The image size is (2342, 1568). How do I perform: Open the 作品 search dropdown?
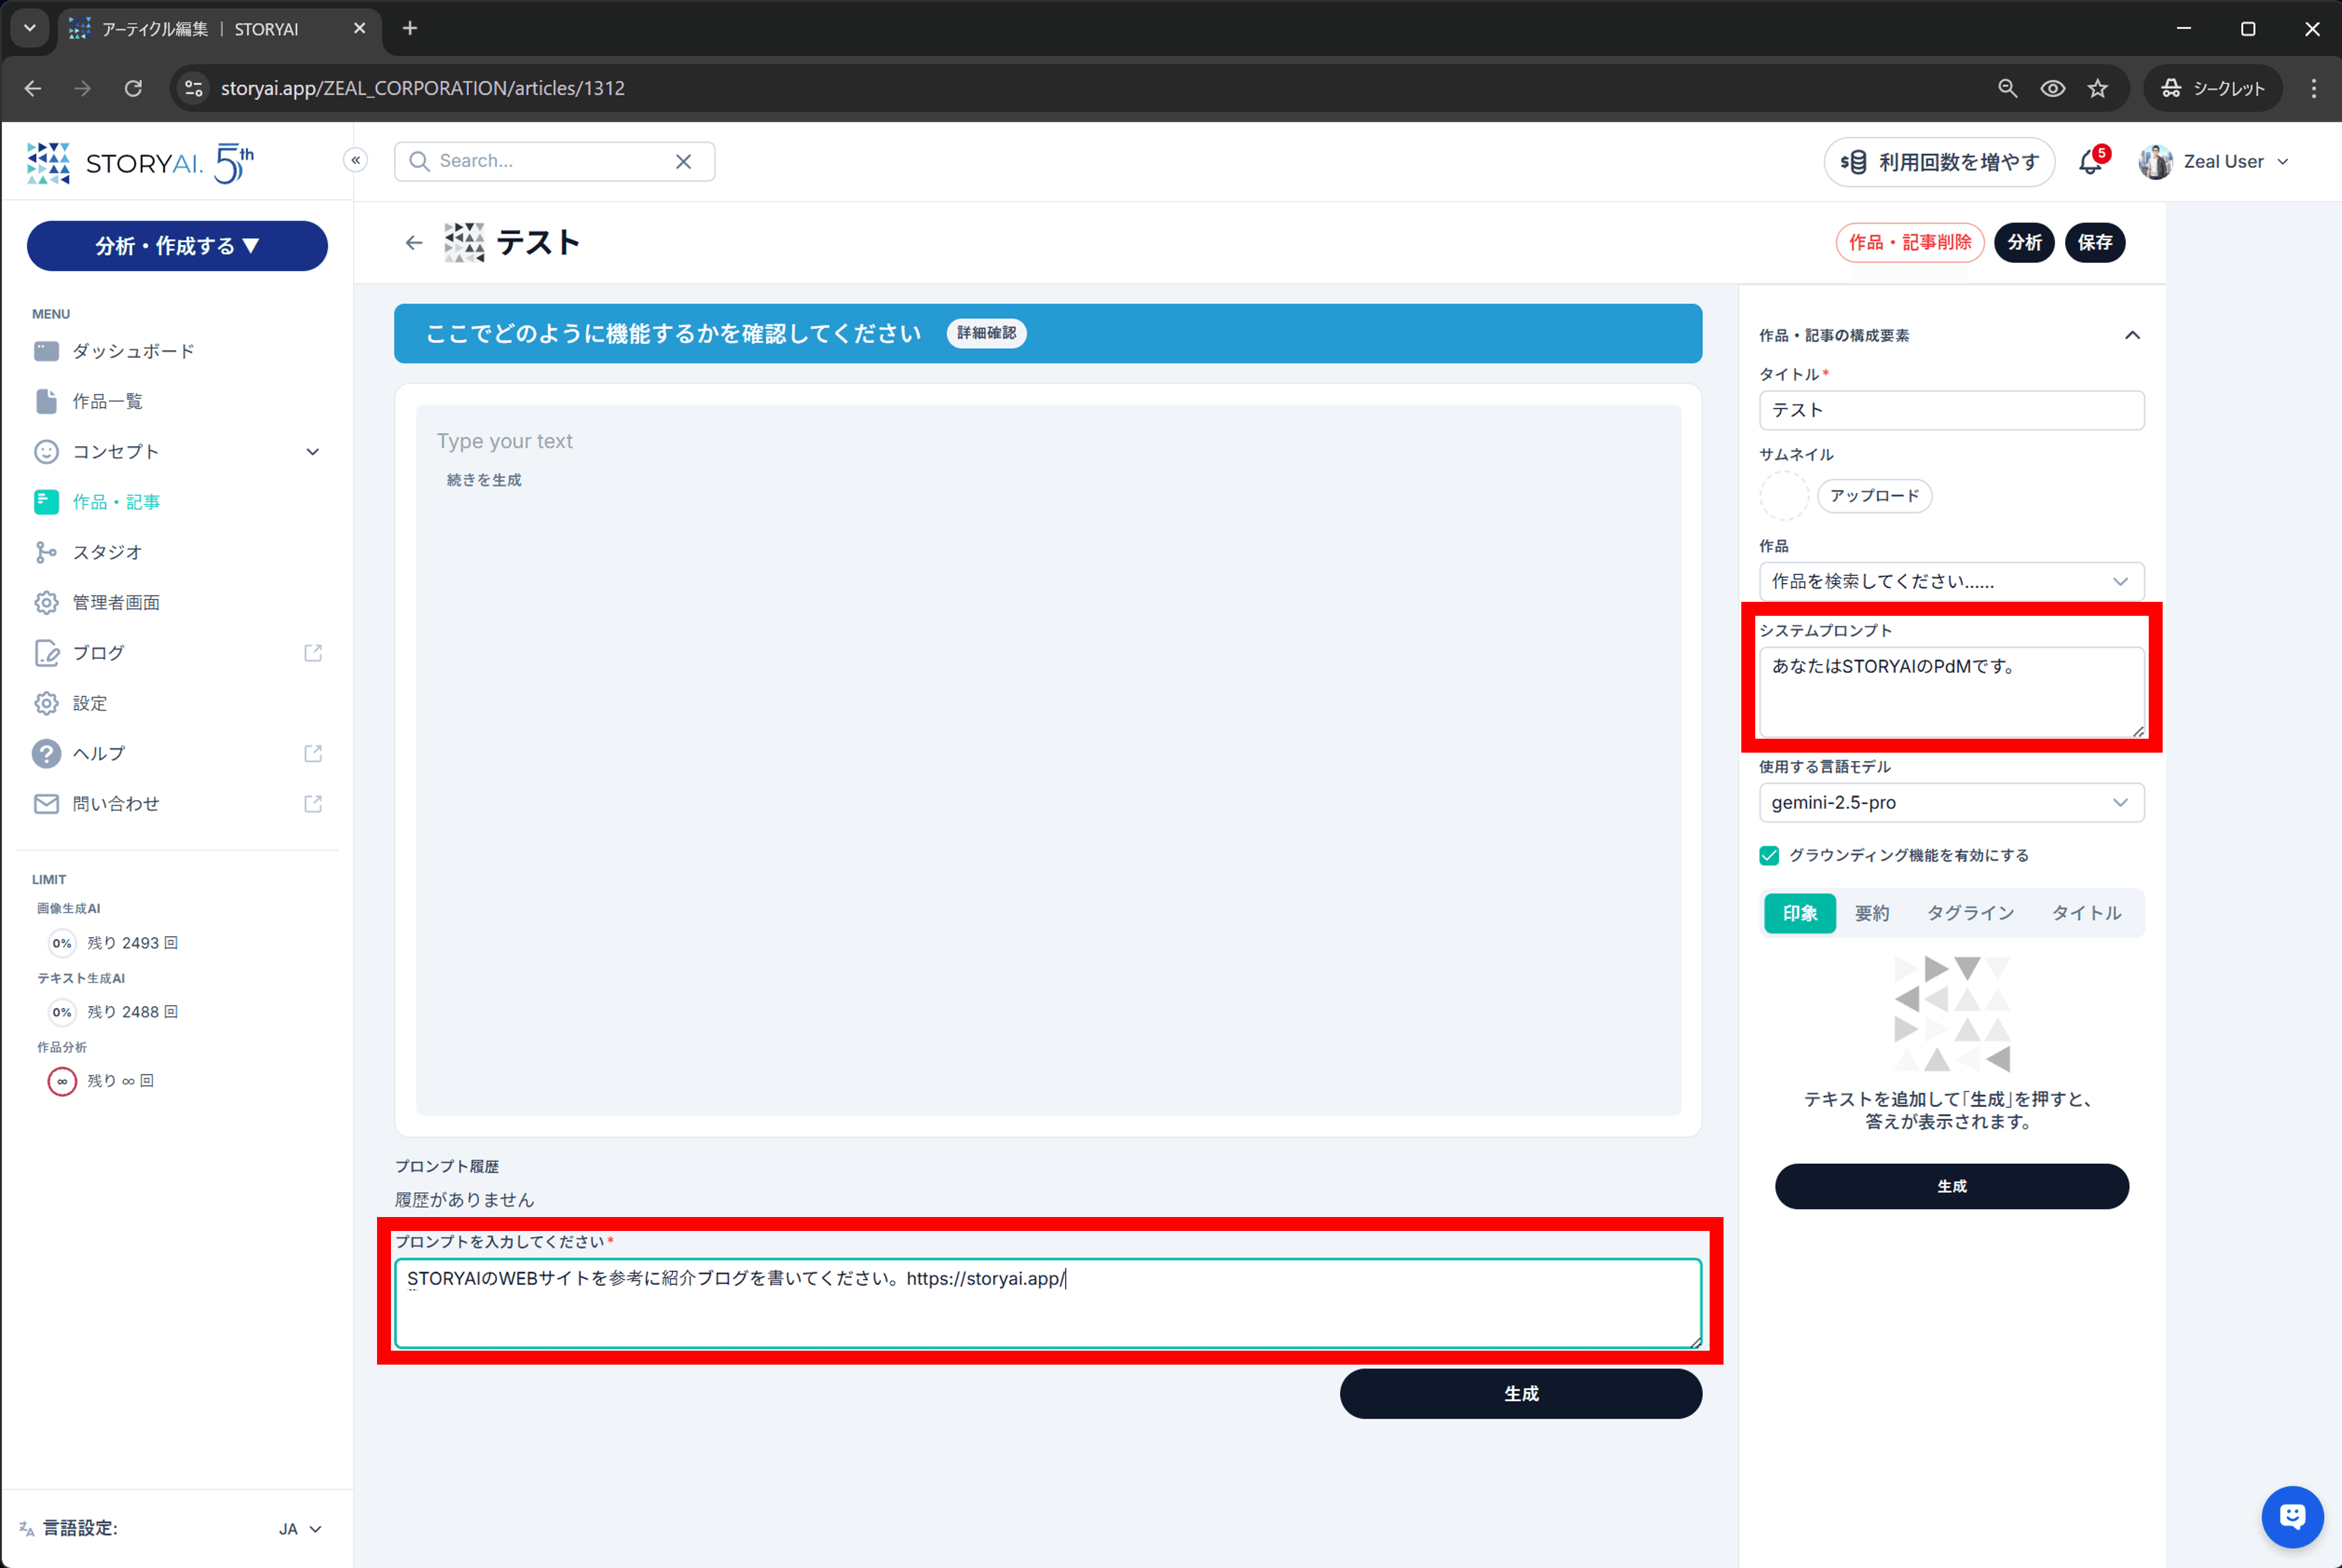click(1951, 581)
